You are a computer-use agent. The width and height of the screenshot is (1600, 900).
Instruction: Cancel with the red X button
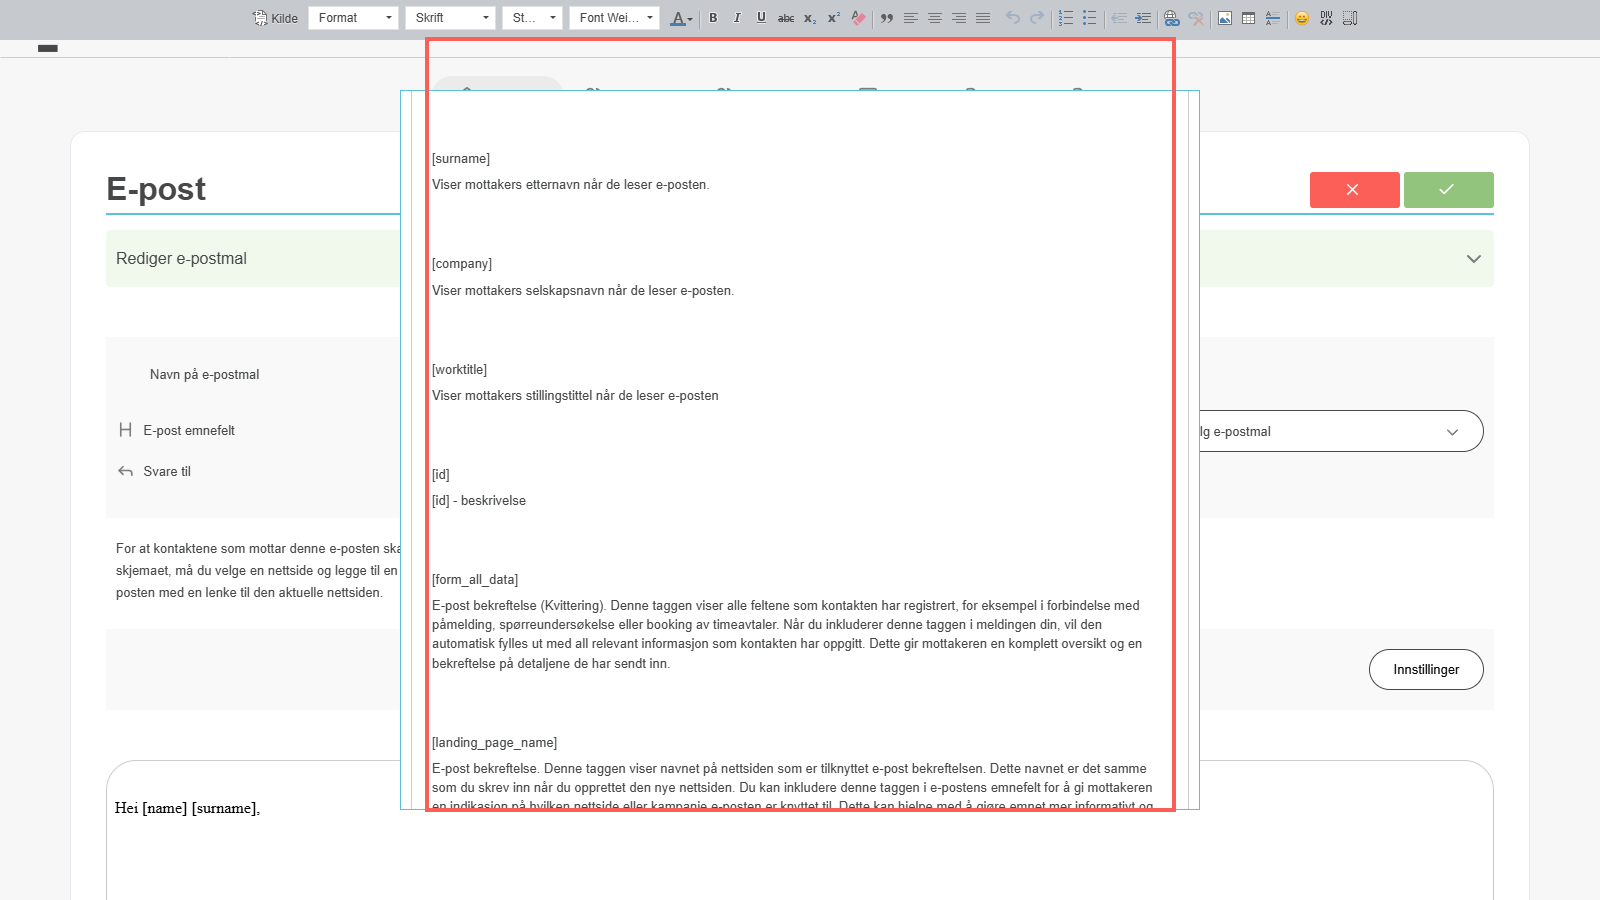(1354, 190)
